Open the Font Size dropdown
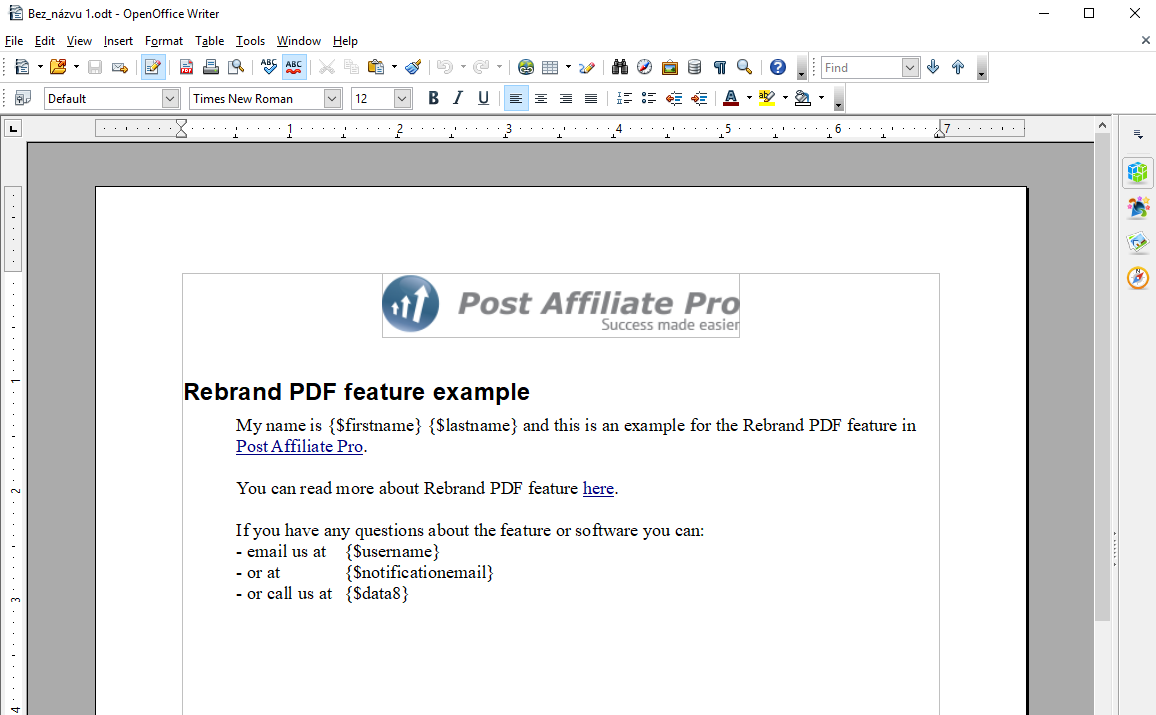Screen dimensions: 1156x715 [x=402, y=98]
